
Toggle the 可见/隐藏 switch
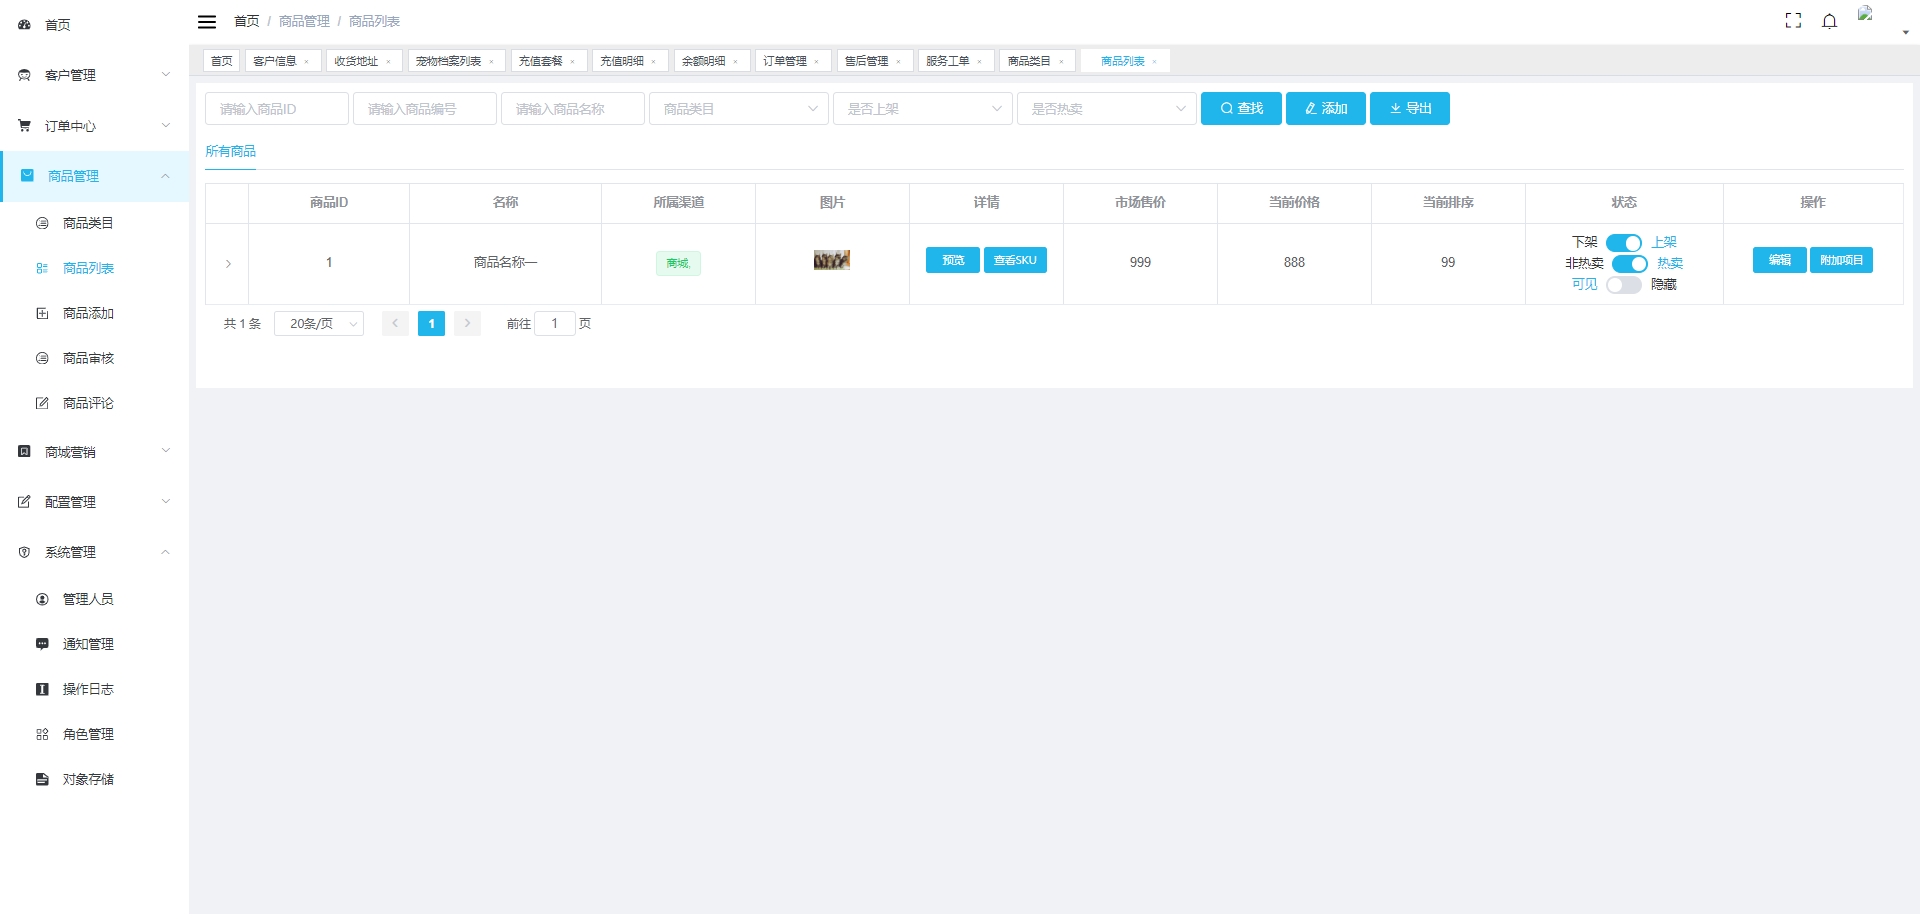click(1624, 285)
